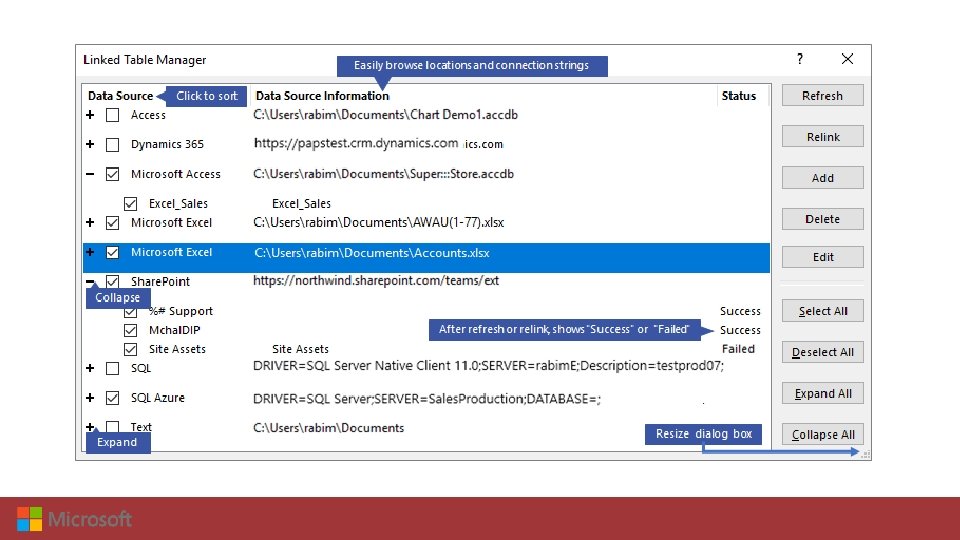Click the Relink button
This screenshot has height=540, width=960.
(822, 137)
